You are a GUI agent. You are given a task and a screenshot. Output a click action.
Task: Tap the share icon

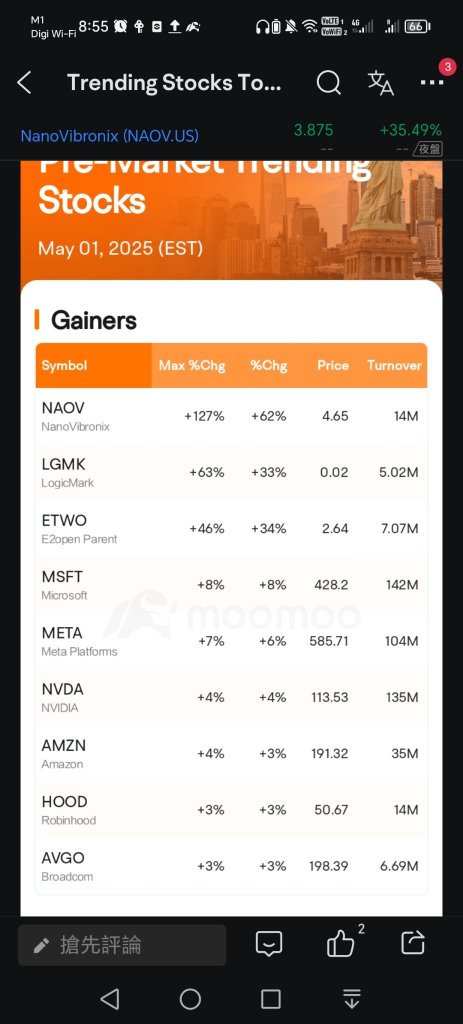413,943
